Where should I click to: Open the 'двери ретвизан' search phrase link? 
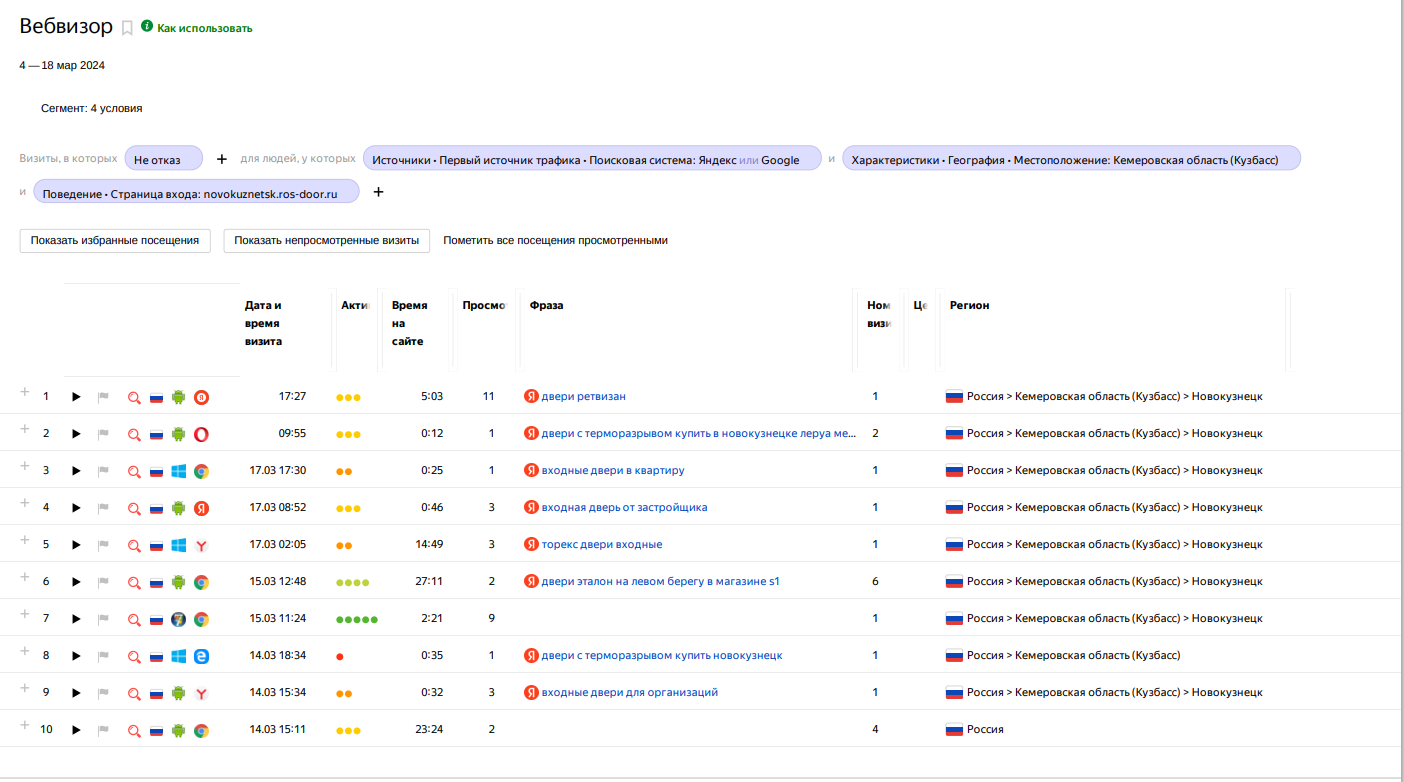coord(583,397)
